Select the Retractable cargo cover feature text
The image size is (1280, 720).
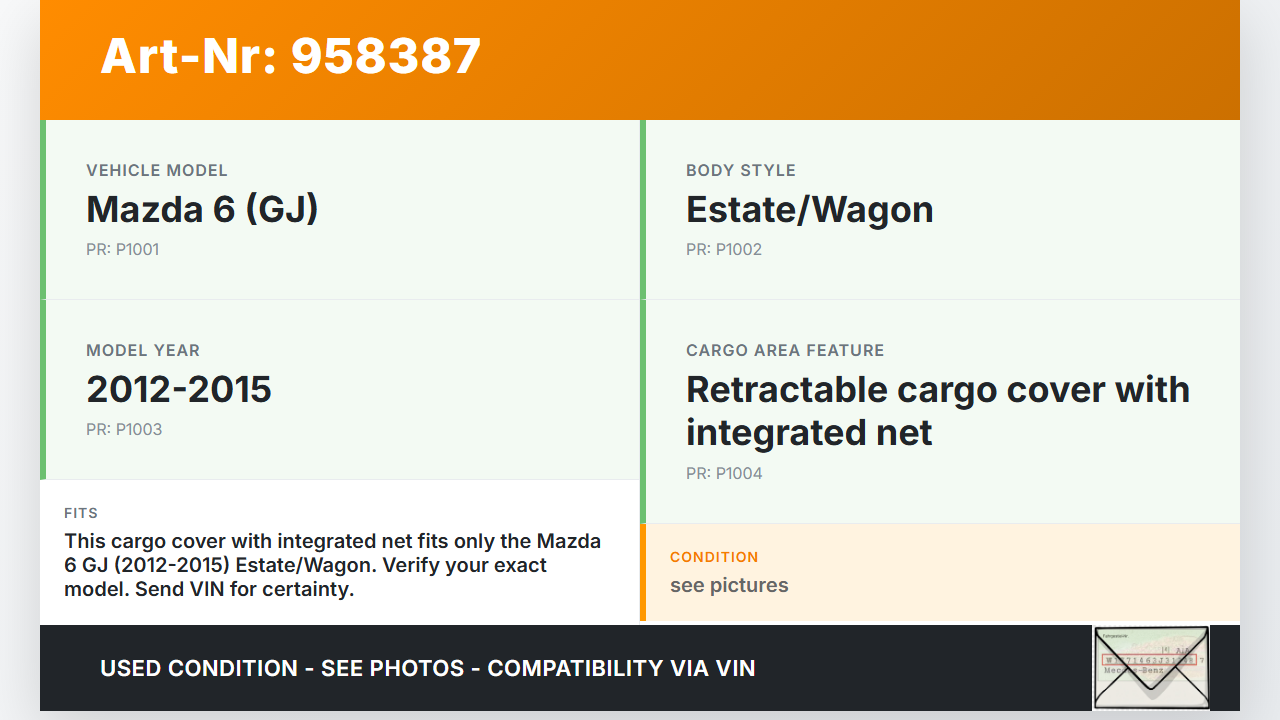pos(937,410)
